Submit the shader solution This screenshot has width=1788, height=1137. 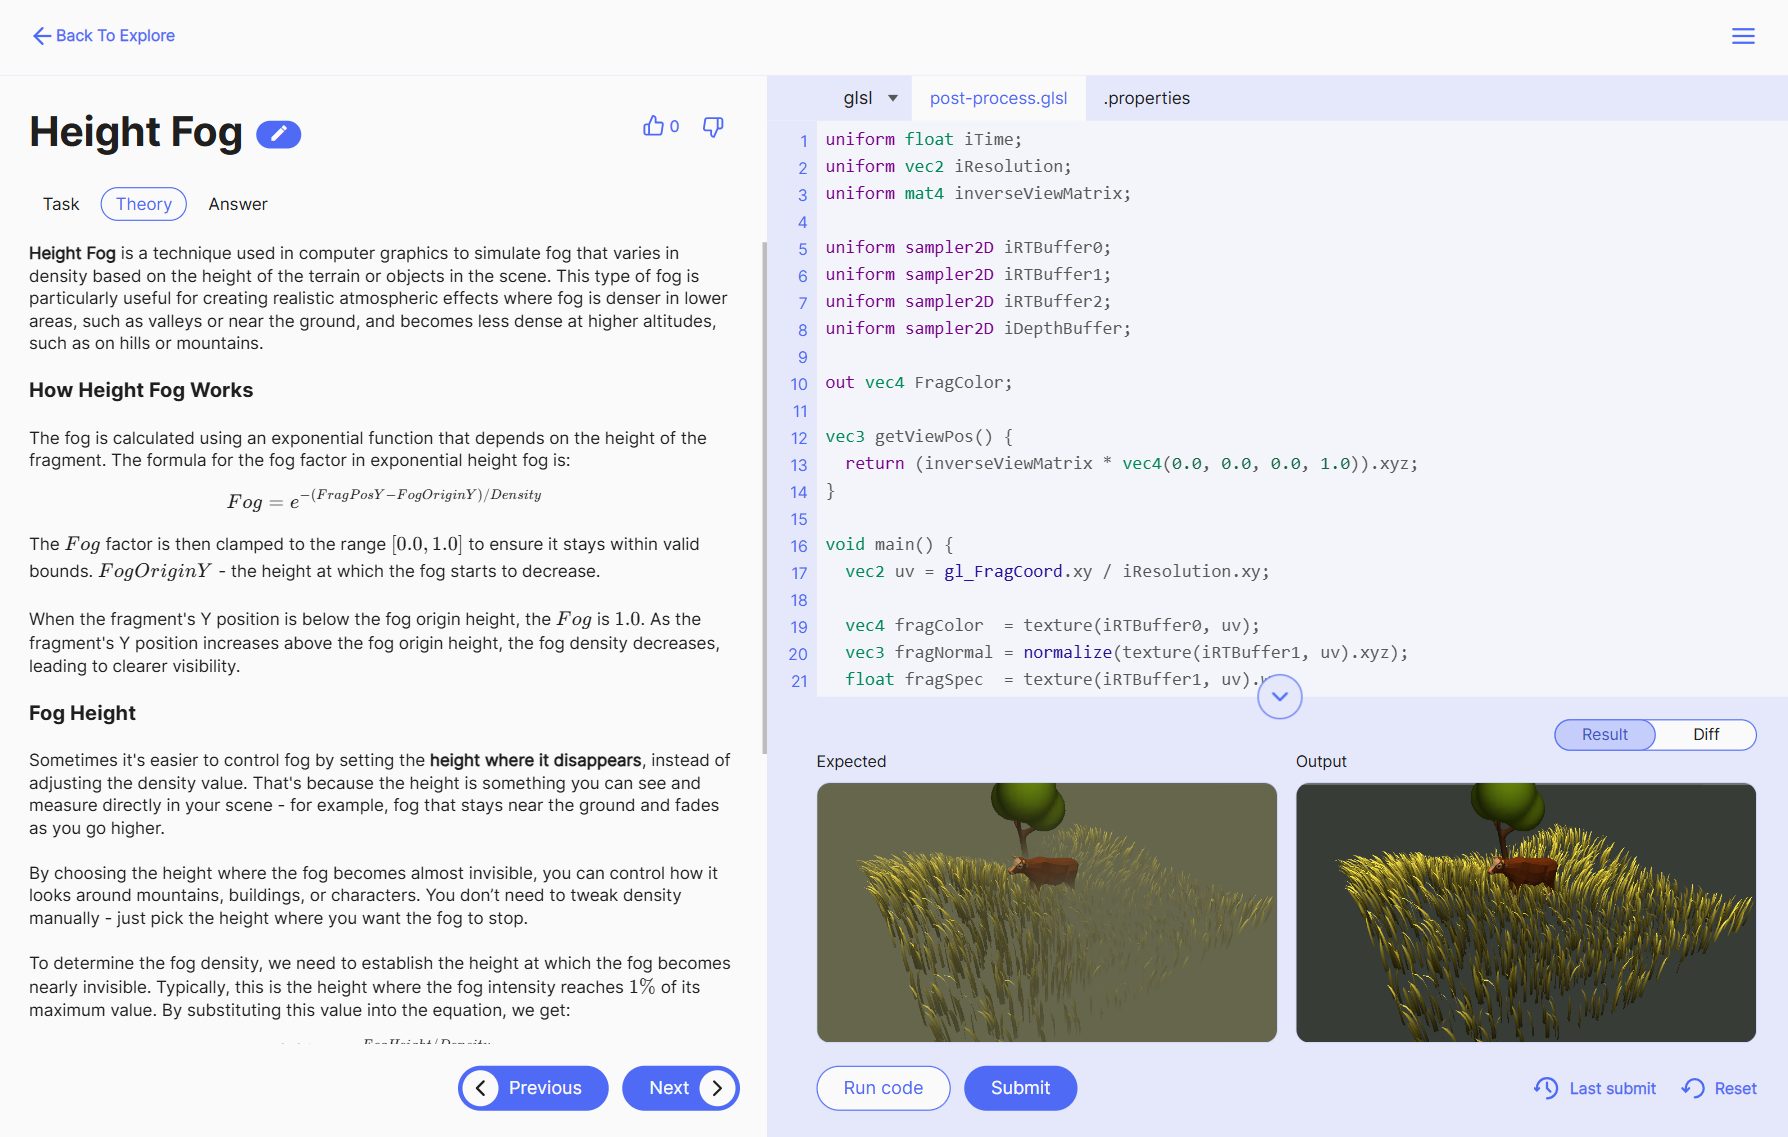point(1020,1088)
